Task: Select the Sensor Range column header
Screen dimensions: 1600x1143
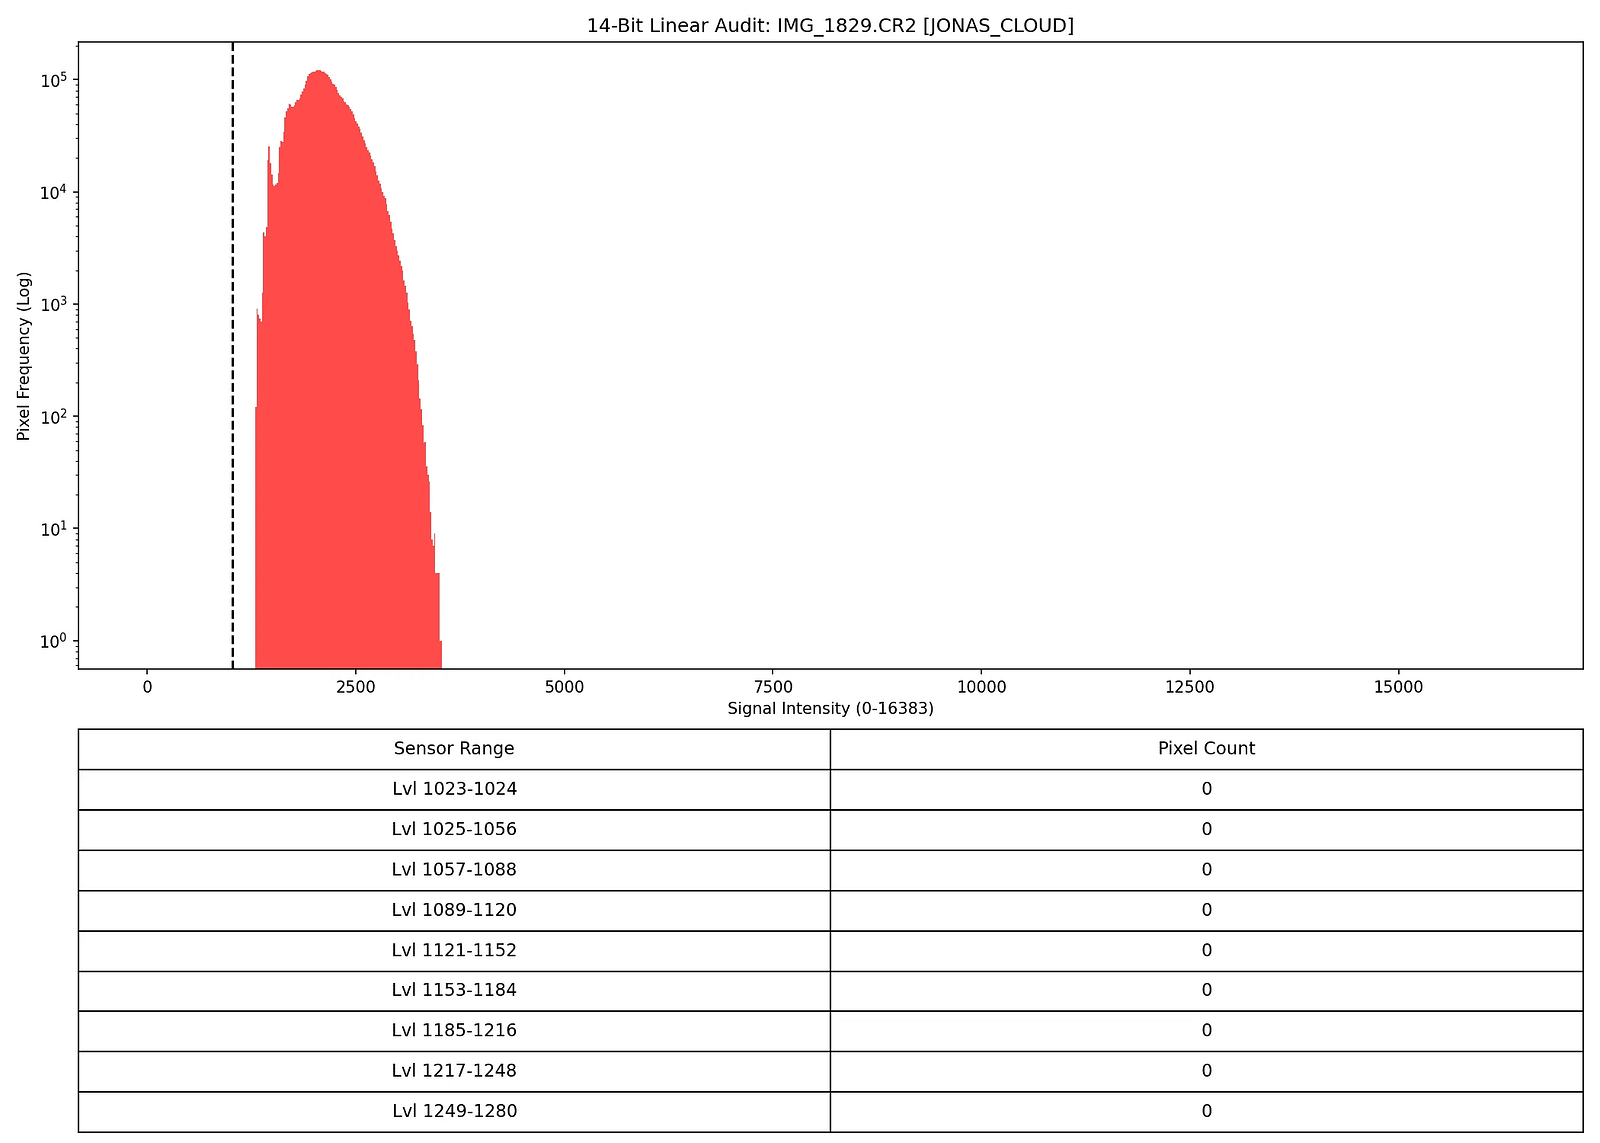Action: 454,748
